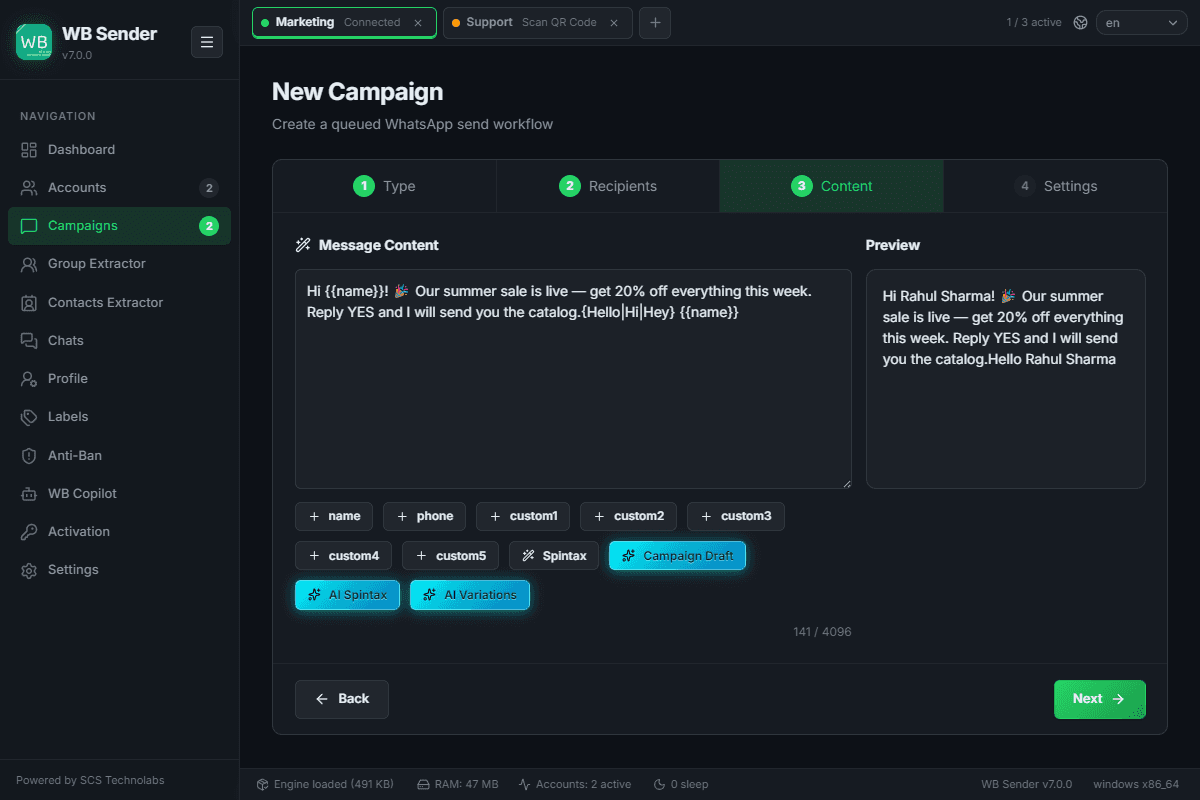Click the Accounts activity pulse icon
The height and width of the screenshot is (800, 1200).
tap(524, 784)
